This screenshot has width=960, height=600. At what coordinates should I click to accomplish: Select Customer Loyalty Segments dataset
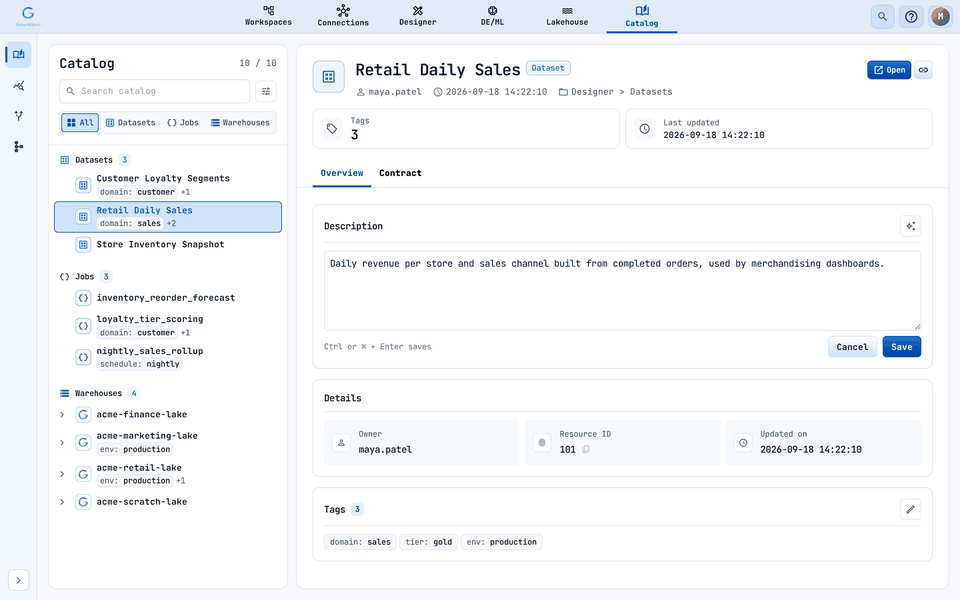click(x=168, y=185)
